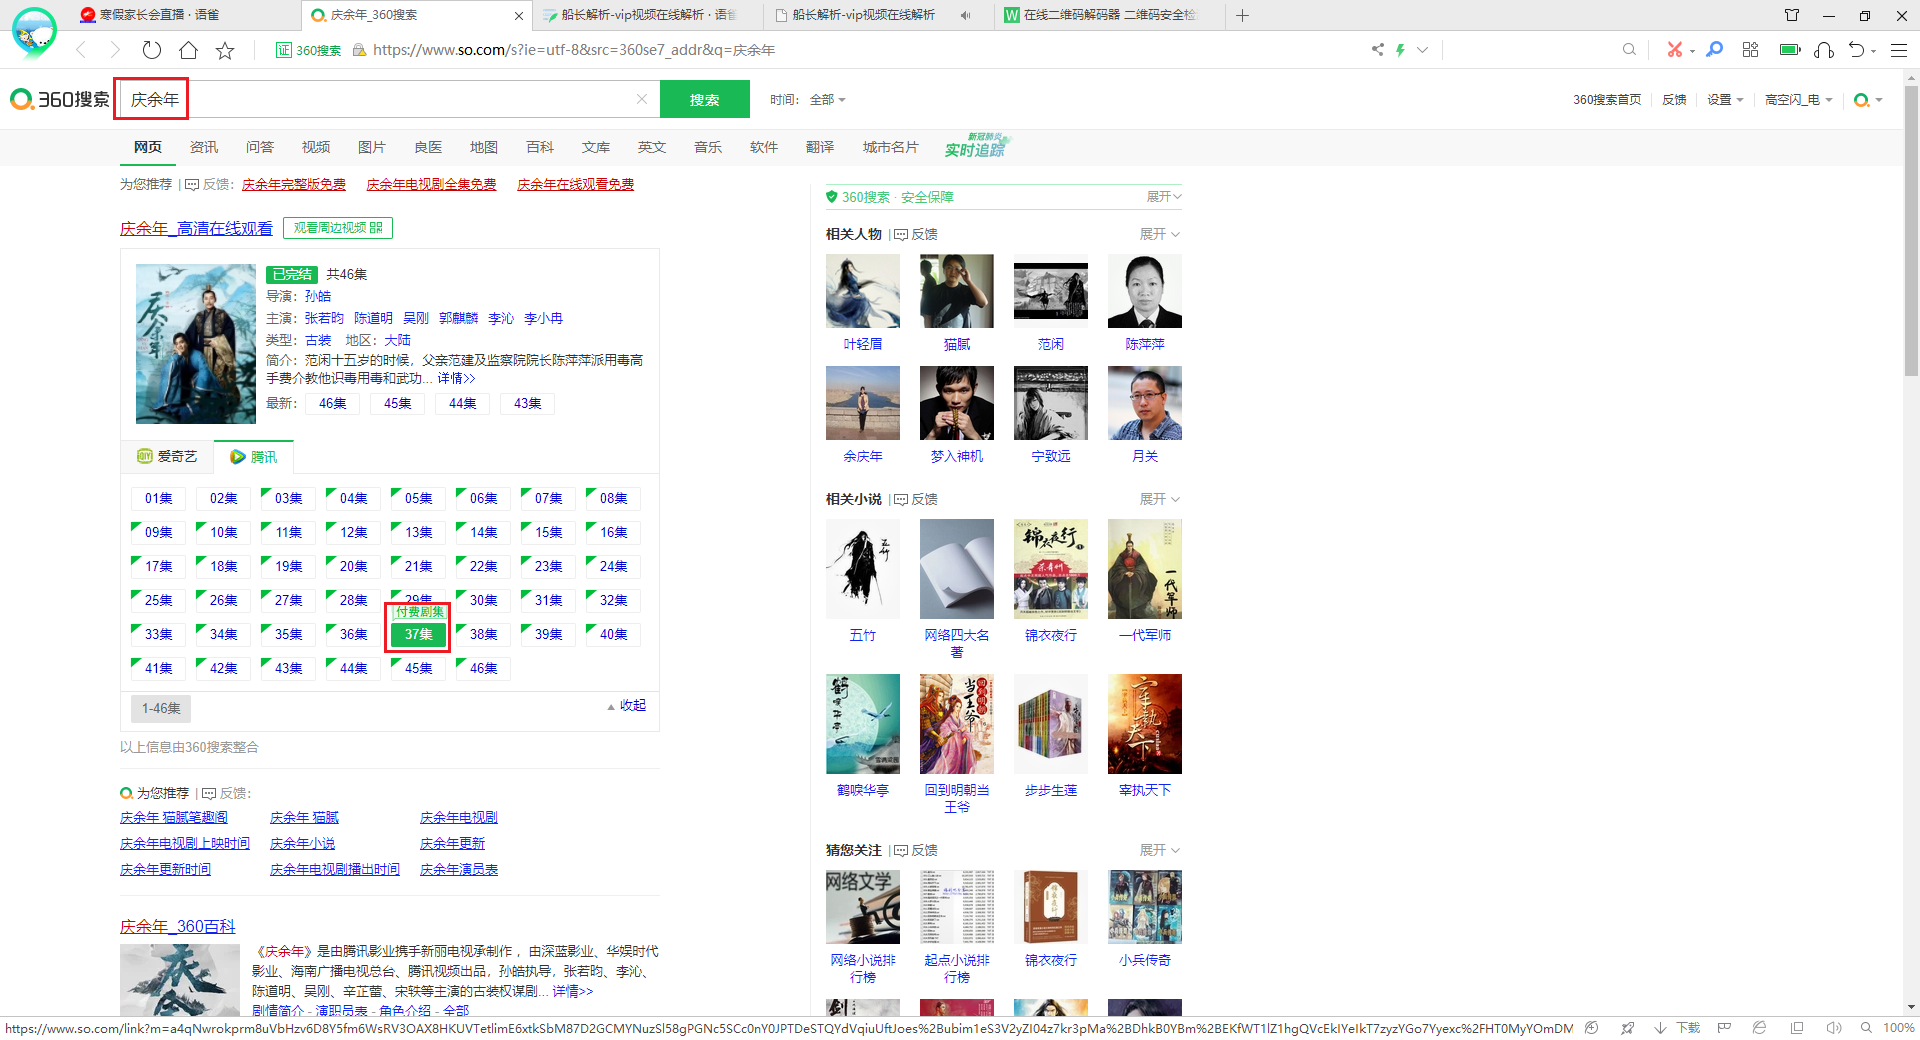Click the green 搜索 button
1920x1040 pixels.
click(x=704, y=99)
